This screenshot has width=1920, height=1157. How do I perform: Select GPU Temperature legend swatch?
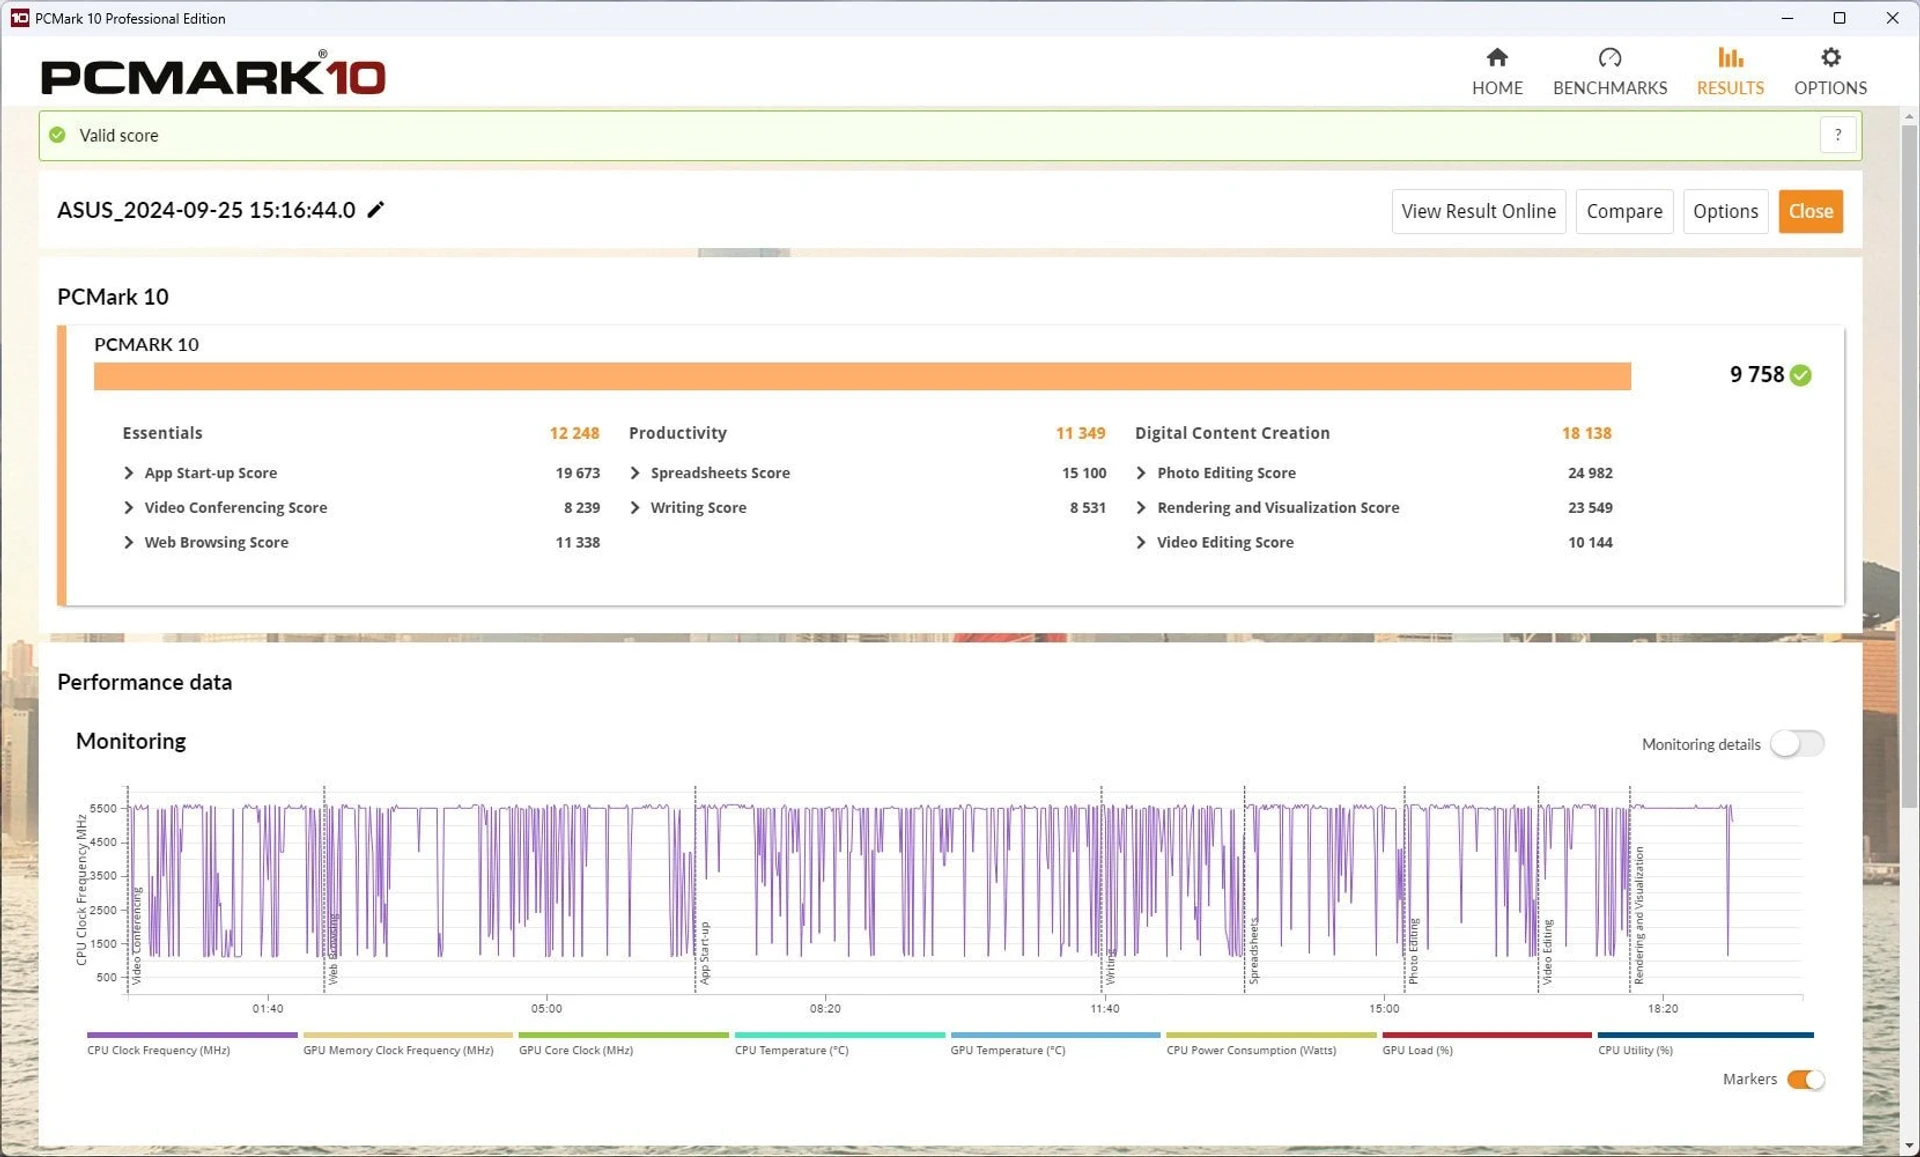click(1056, 1035)
